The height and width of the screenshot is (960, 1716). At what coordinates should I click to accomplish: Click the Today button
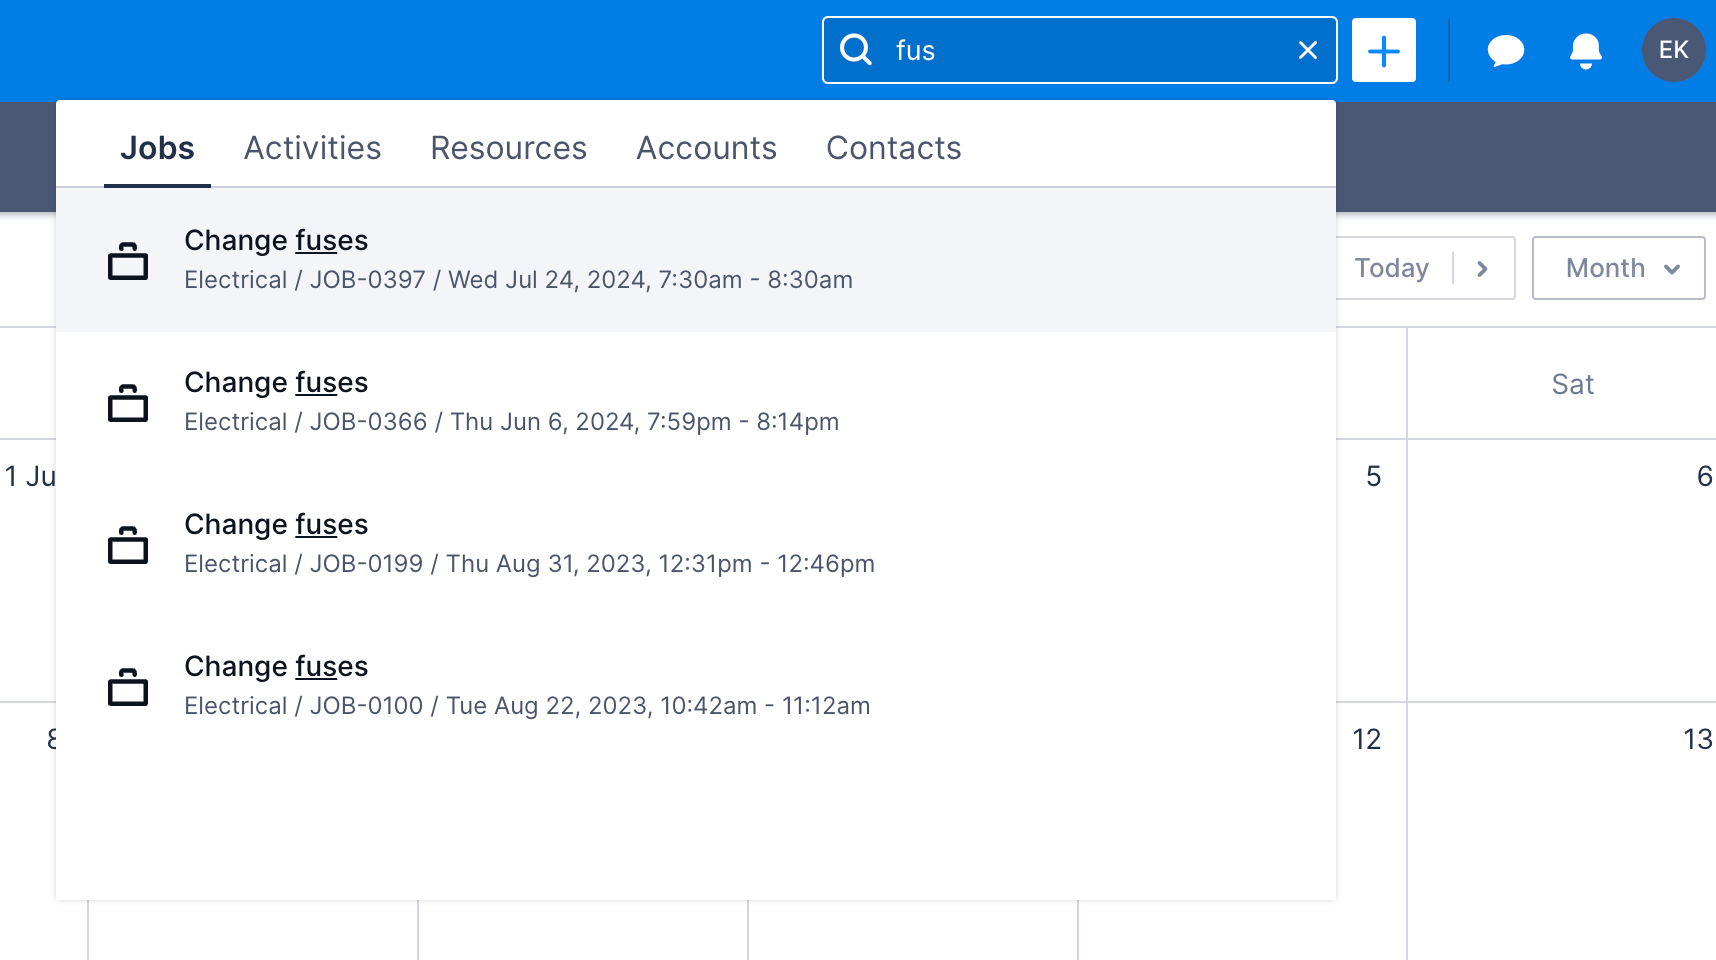coord(1391,268)
